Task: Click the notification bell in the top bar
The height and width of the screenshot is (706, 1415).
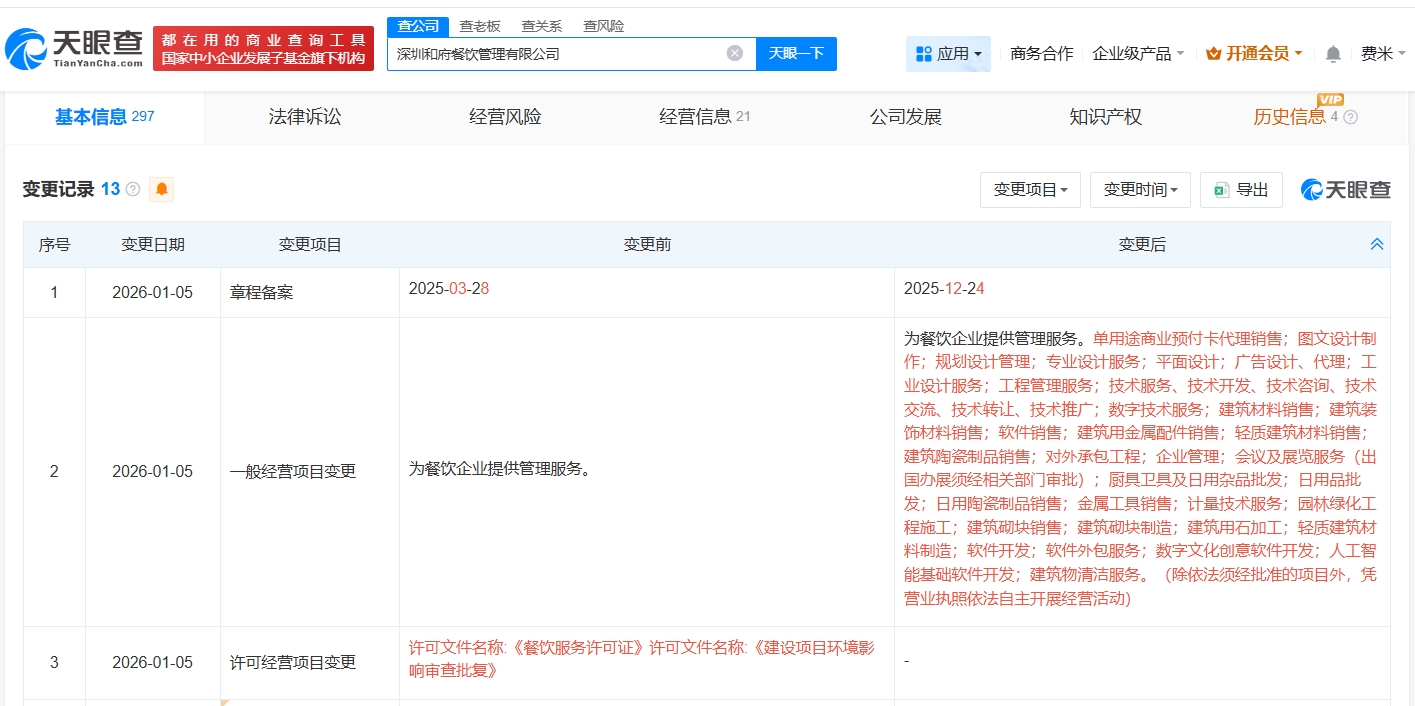Action: coord(1333,54)
